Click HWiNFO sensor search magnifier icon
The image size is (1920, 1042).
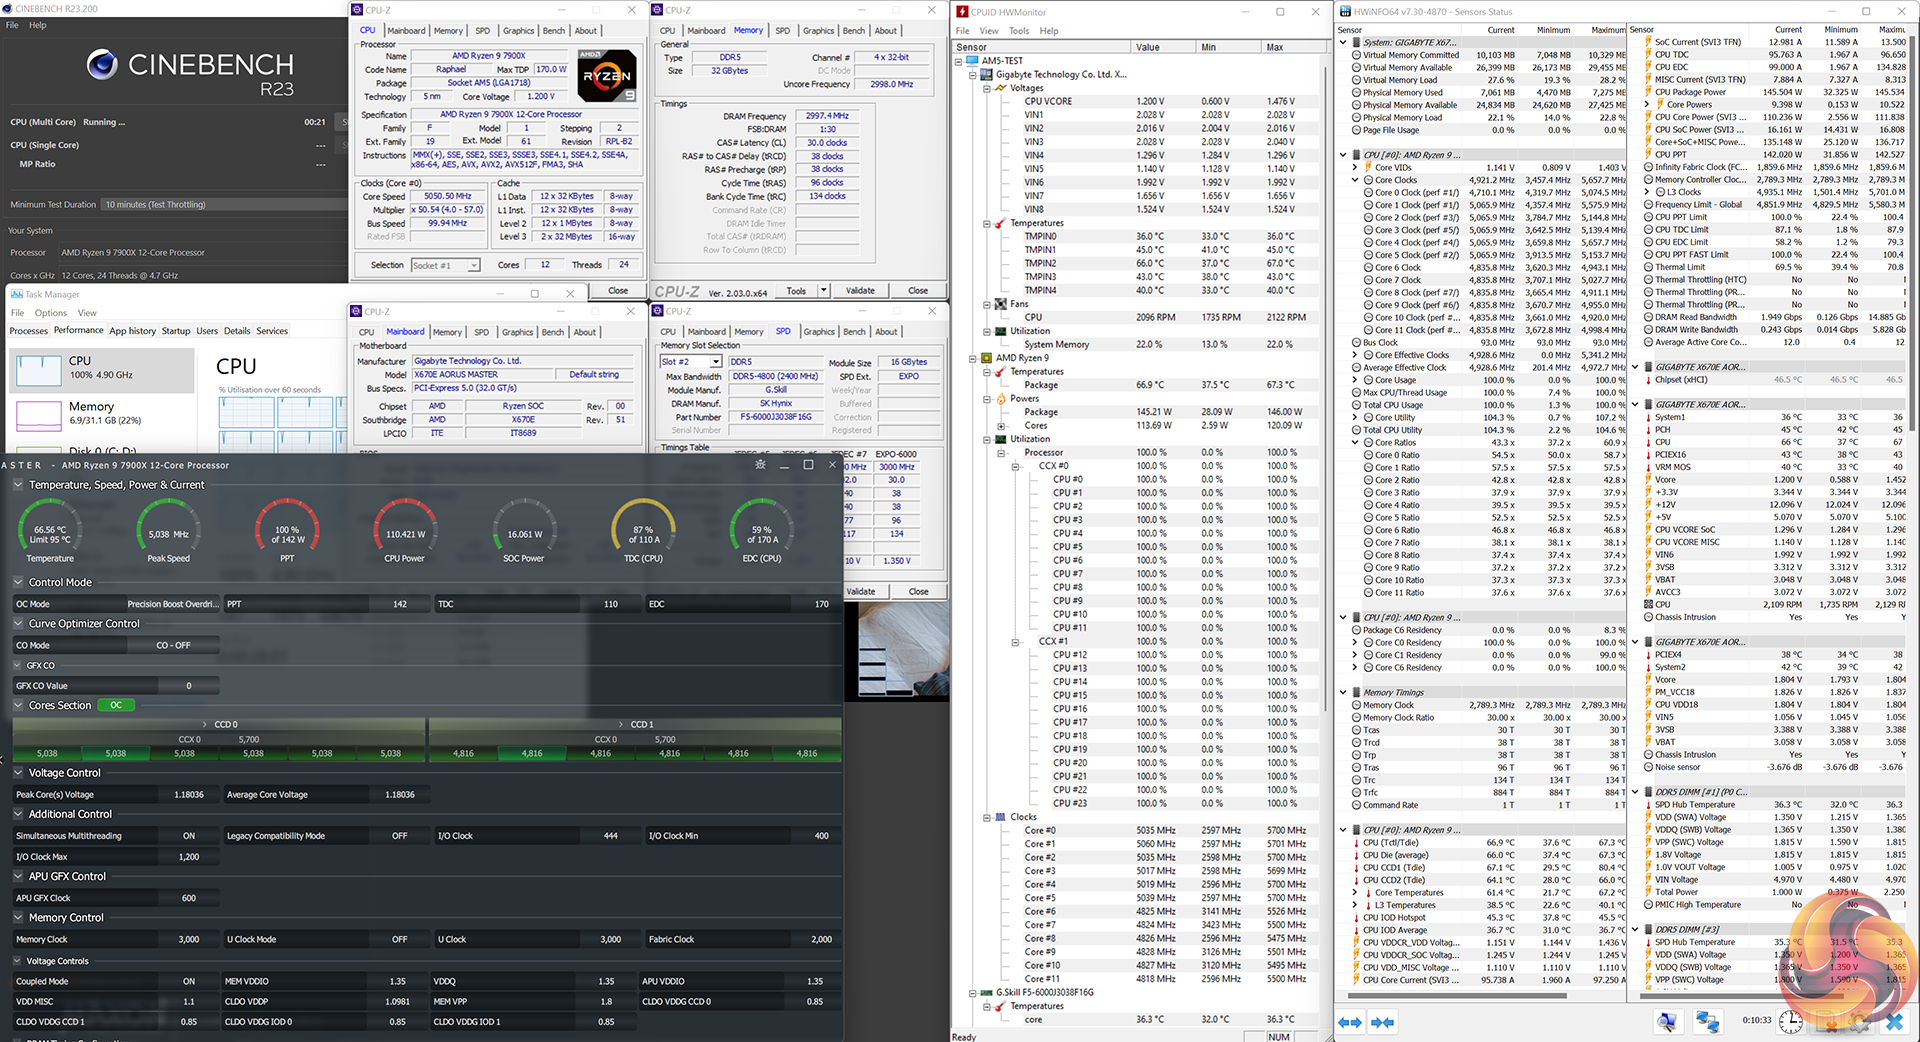coord(1667,1022)
